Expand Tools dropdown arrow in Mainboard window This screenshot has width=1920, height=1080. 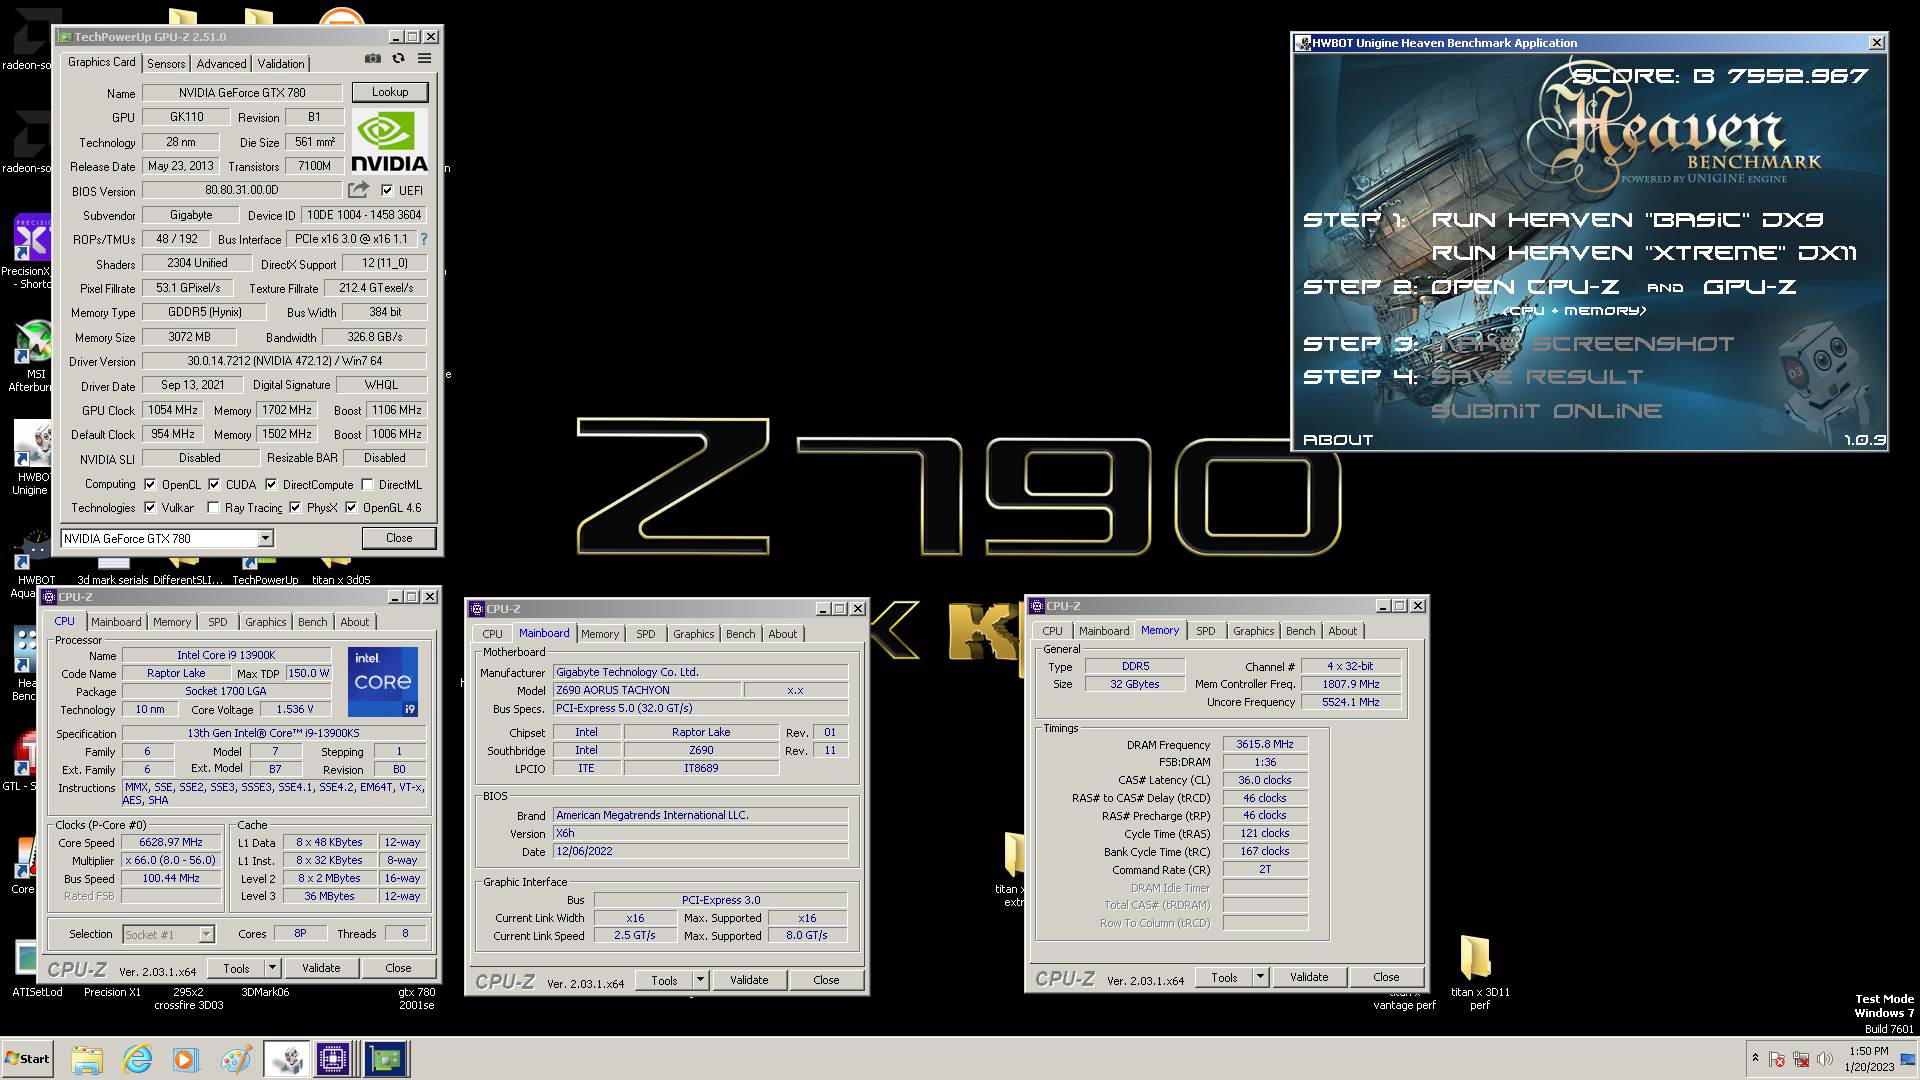[700, 980]
